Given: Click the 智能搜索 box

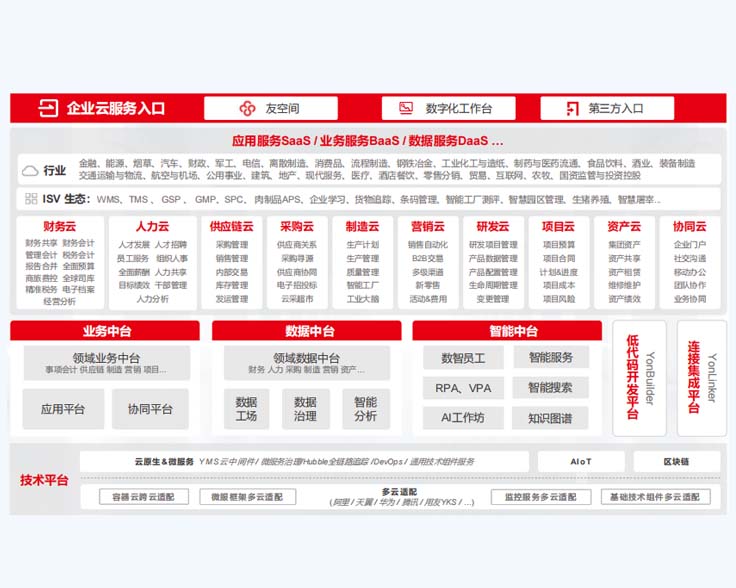Looking at the screenshot, I should (550, 388).
